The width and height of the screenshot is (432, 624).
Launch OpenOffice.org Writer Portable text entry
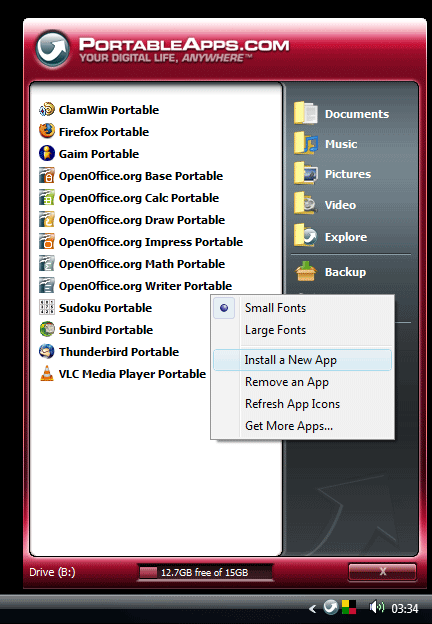[145, 286]
